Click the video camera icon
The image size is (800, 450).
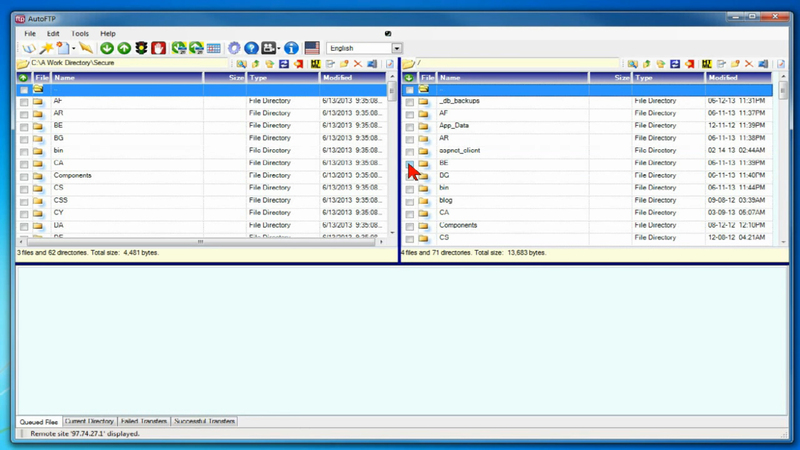268,48
